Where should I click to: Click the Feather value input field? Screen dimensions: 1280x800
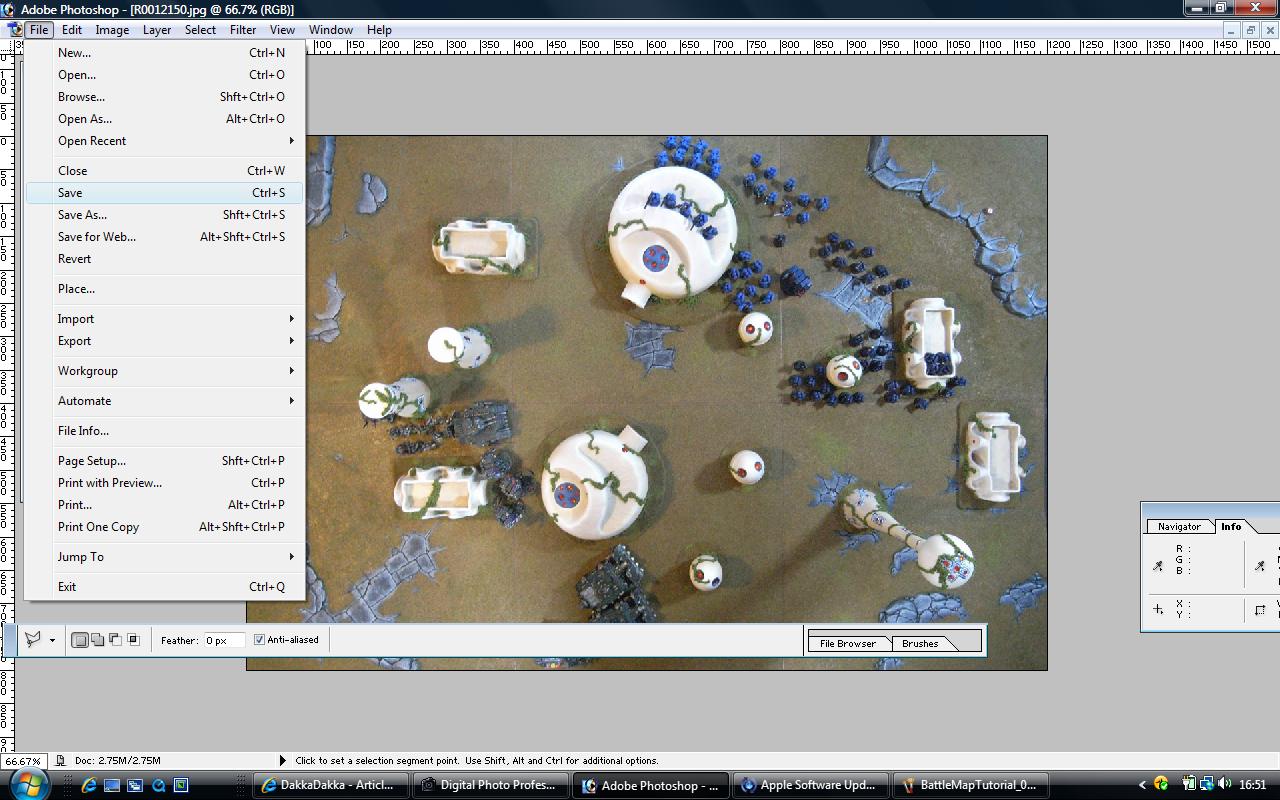click(224, 640)
